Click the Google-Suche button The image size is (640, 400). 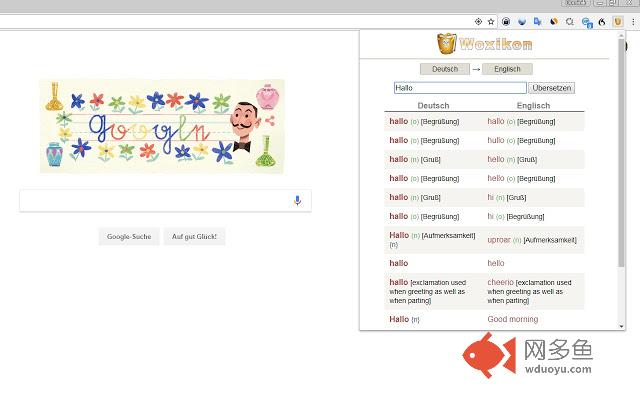click(x=129, y=236)
